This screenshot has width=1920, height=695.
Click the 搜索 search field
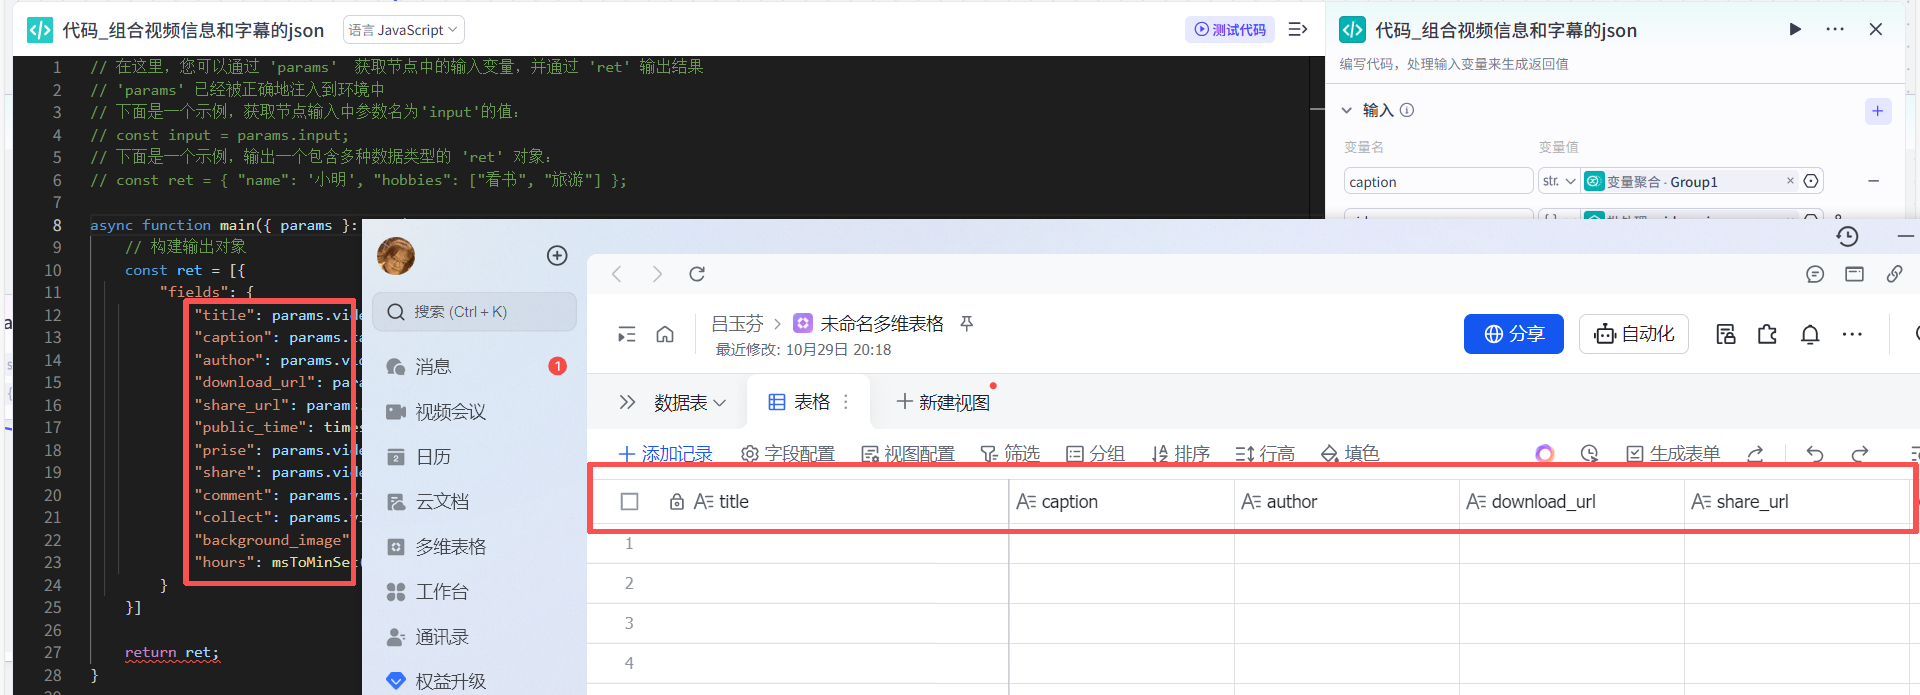(x=475, y=312)
